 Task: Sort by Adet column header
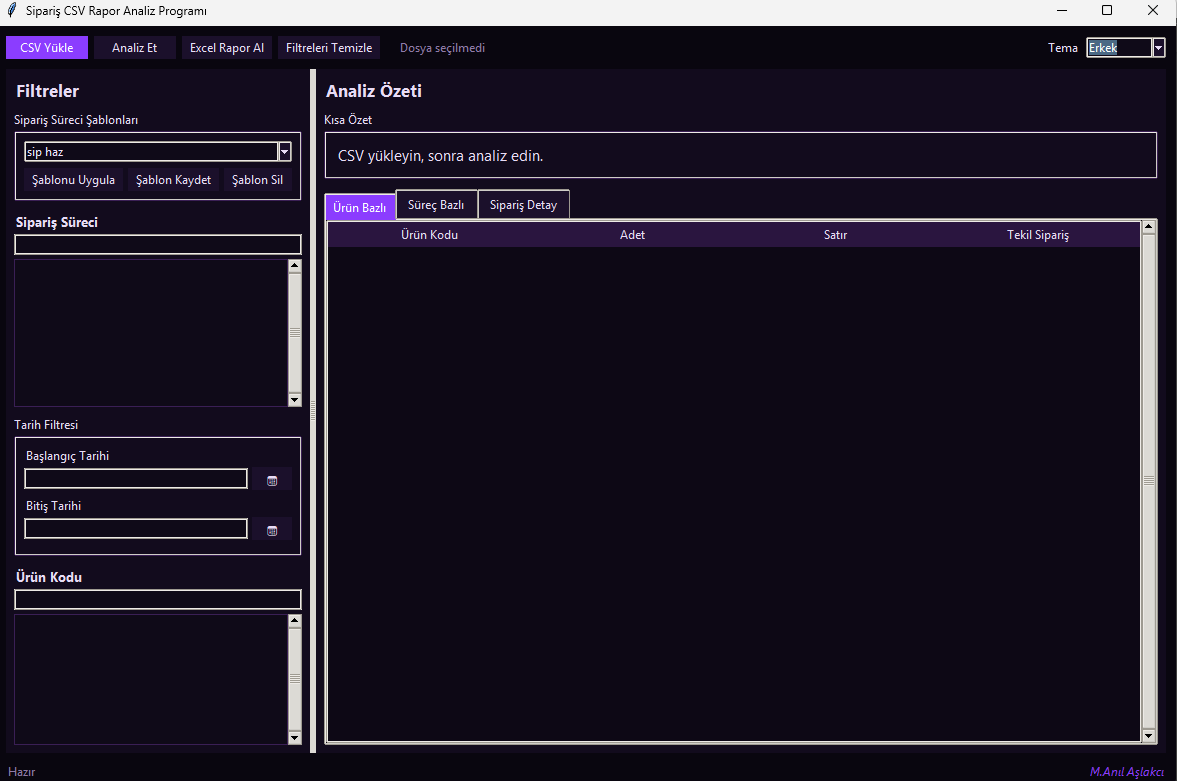click(632, 234)
